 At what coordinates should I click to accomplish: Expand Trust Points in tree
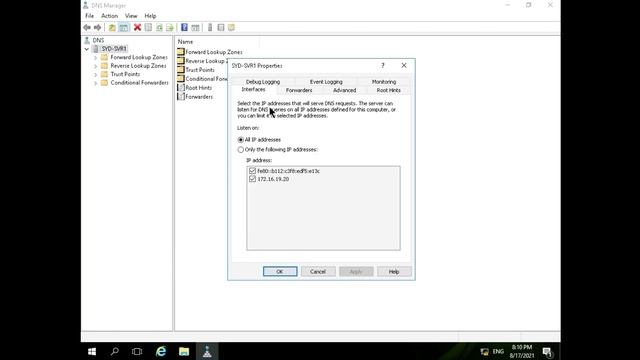coord(96,75)
